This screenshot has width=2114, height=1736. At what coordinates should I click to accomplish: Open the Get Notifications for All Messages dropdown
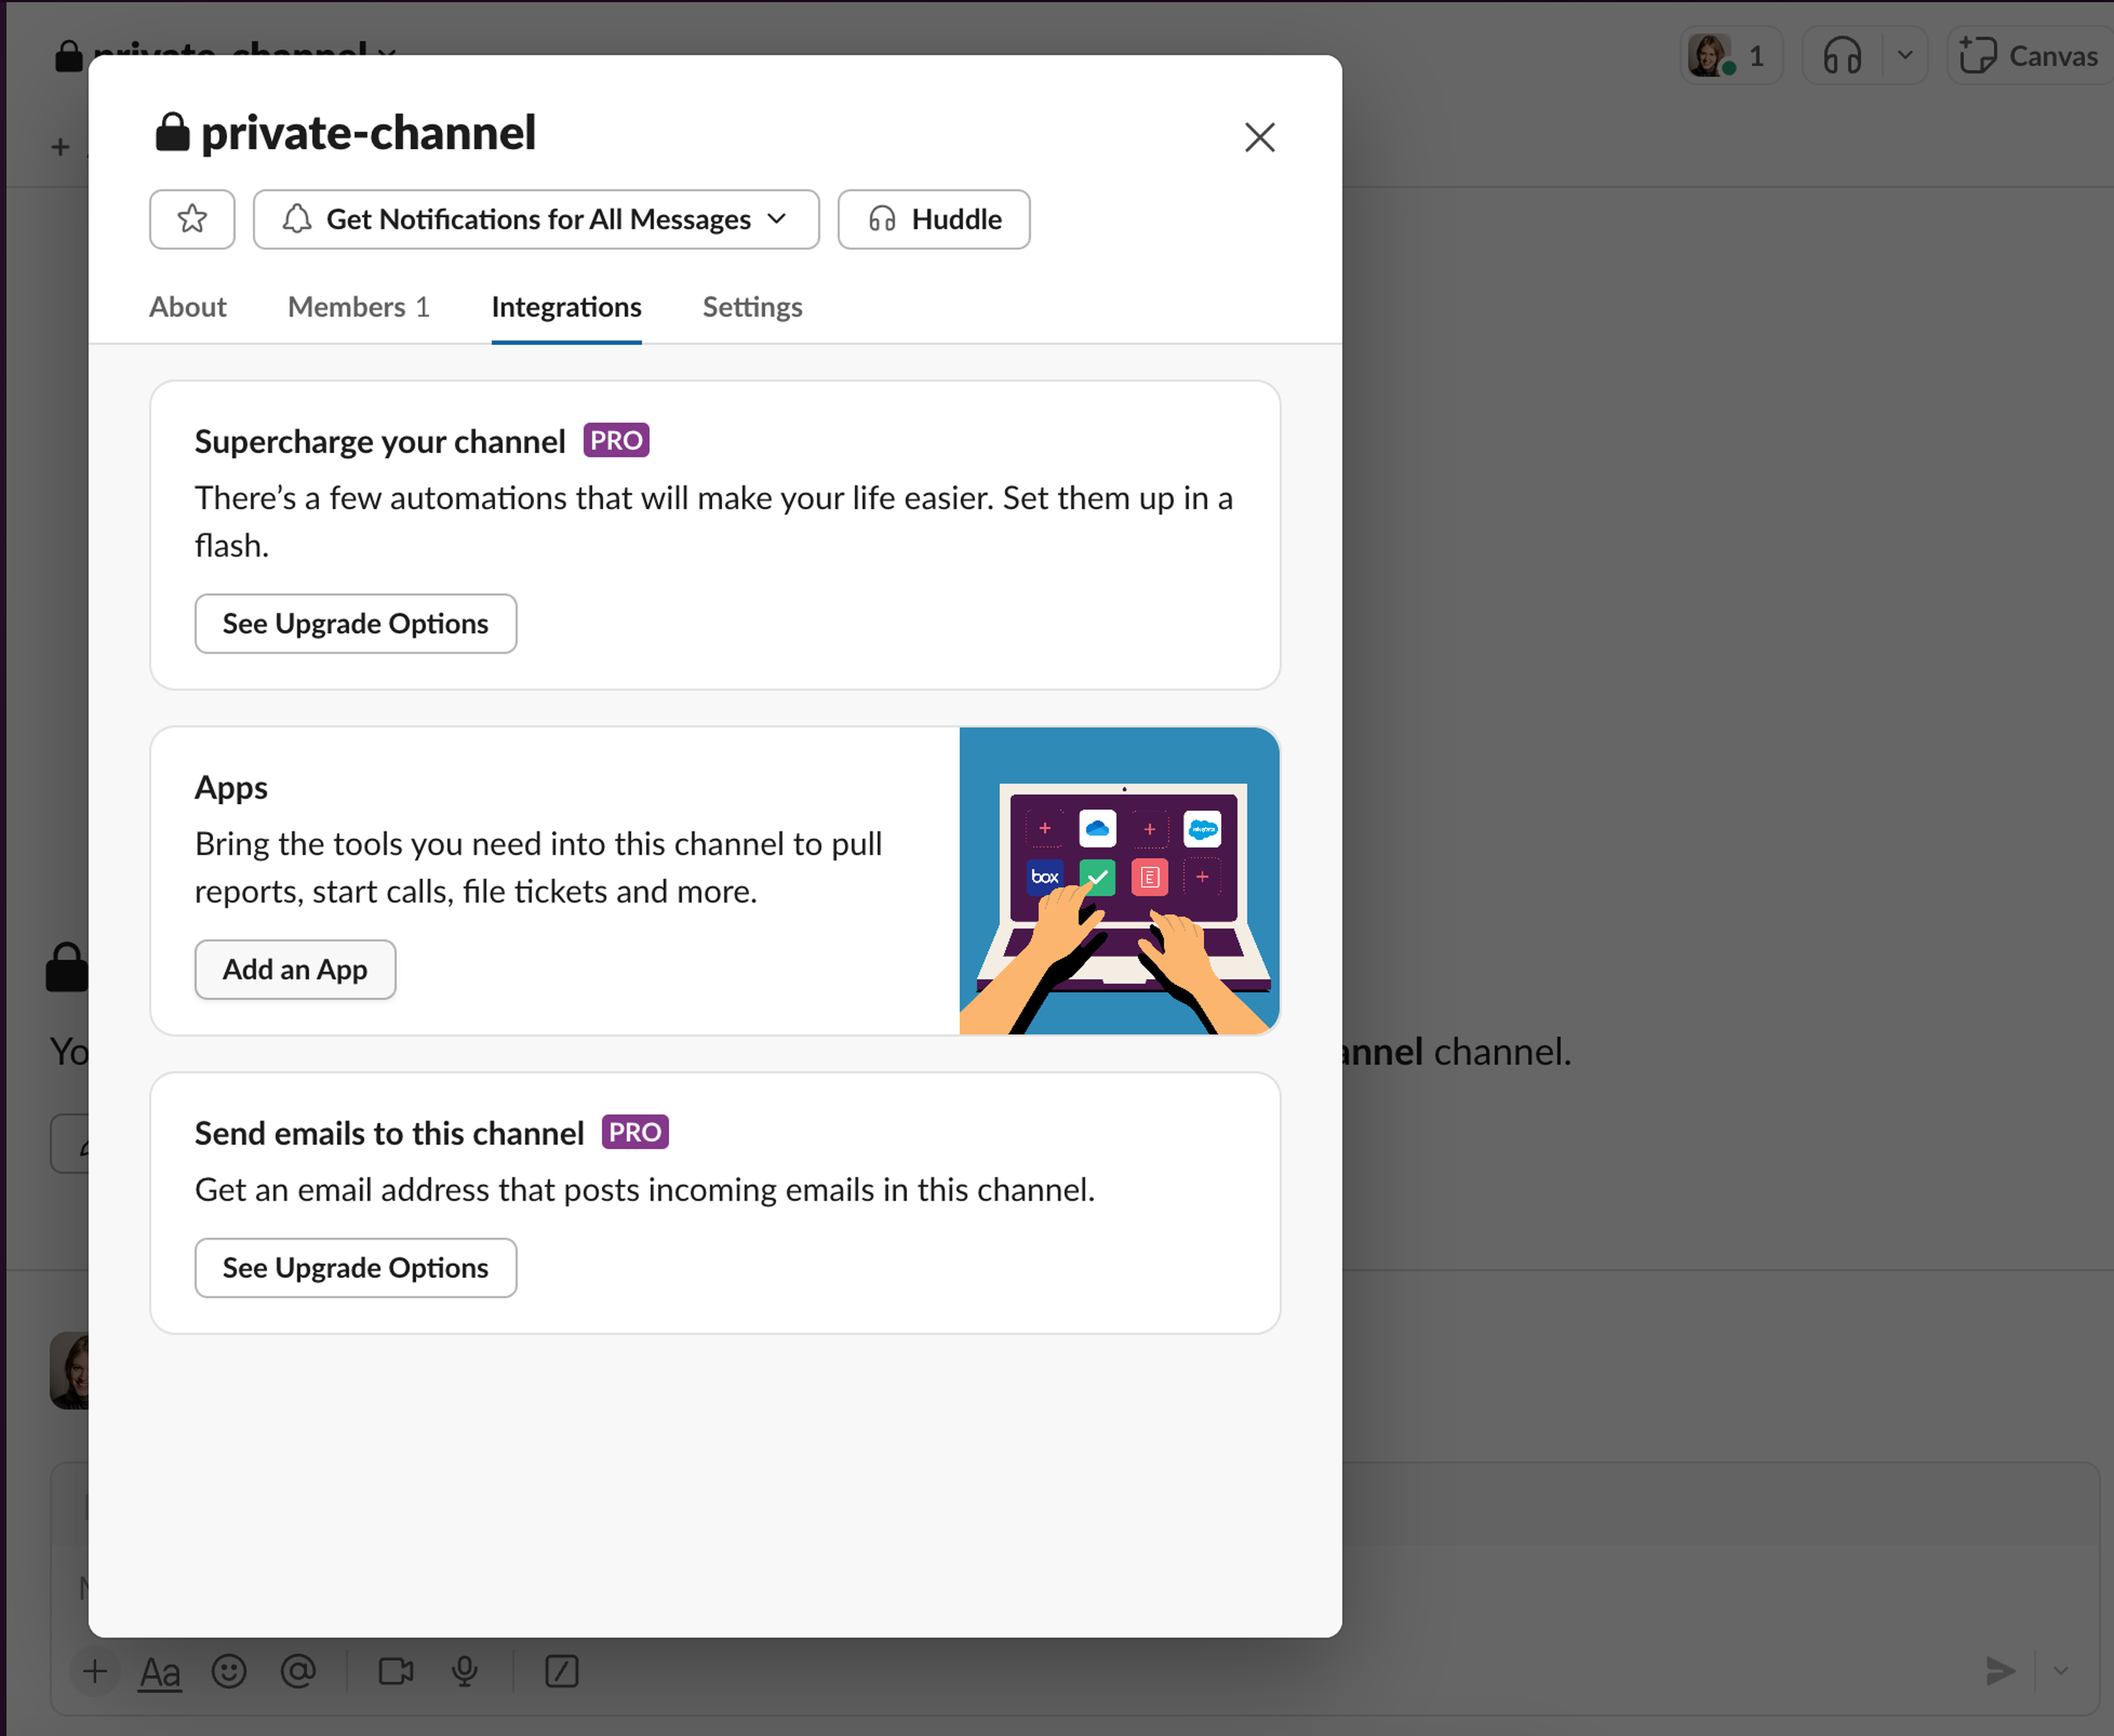(536, 219)
